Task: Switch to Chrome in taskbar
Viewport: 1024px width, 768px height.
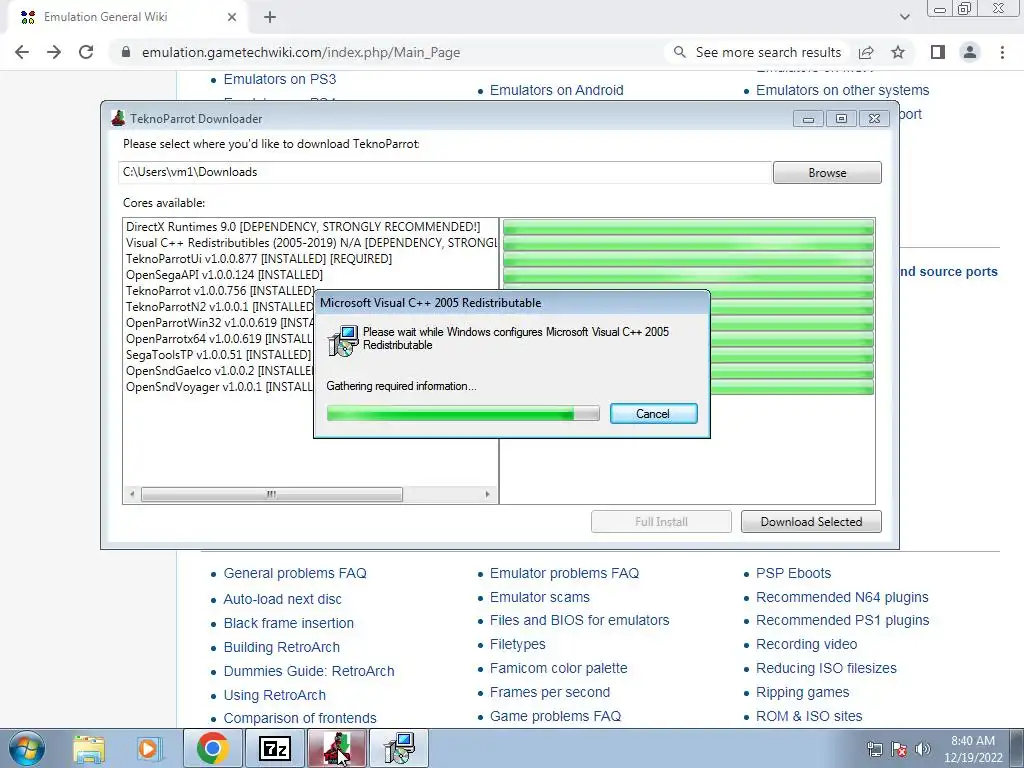Action: point(213,748)
